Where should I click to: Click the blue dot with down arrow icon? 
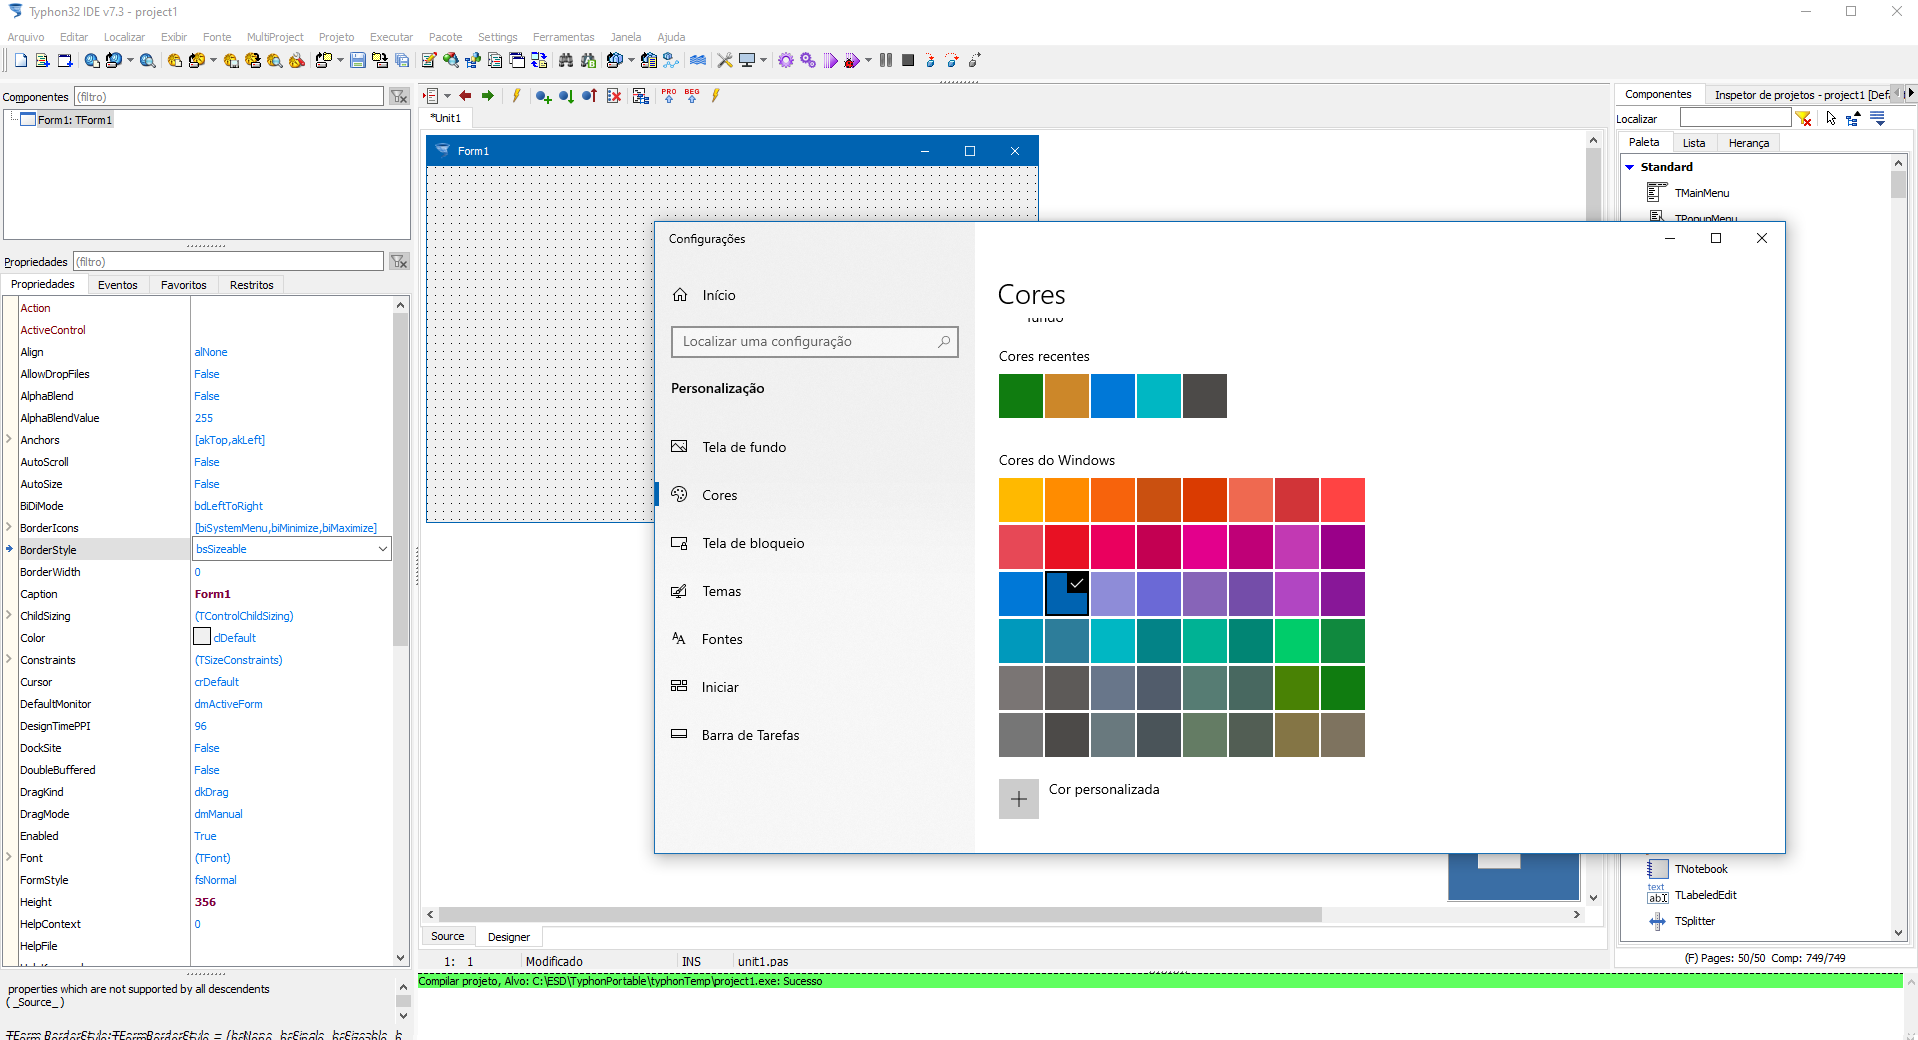[x=566, y=96]
